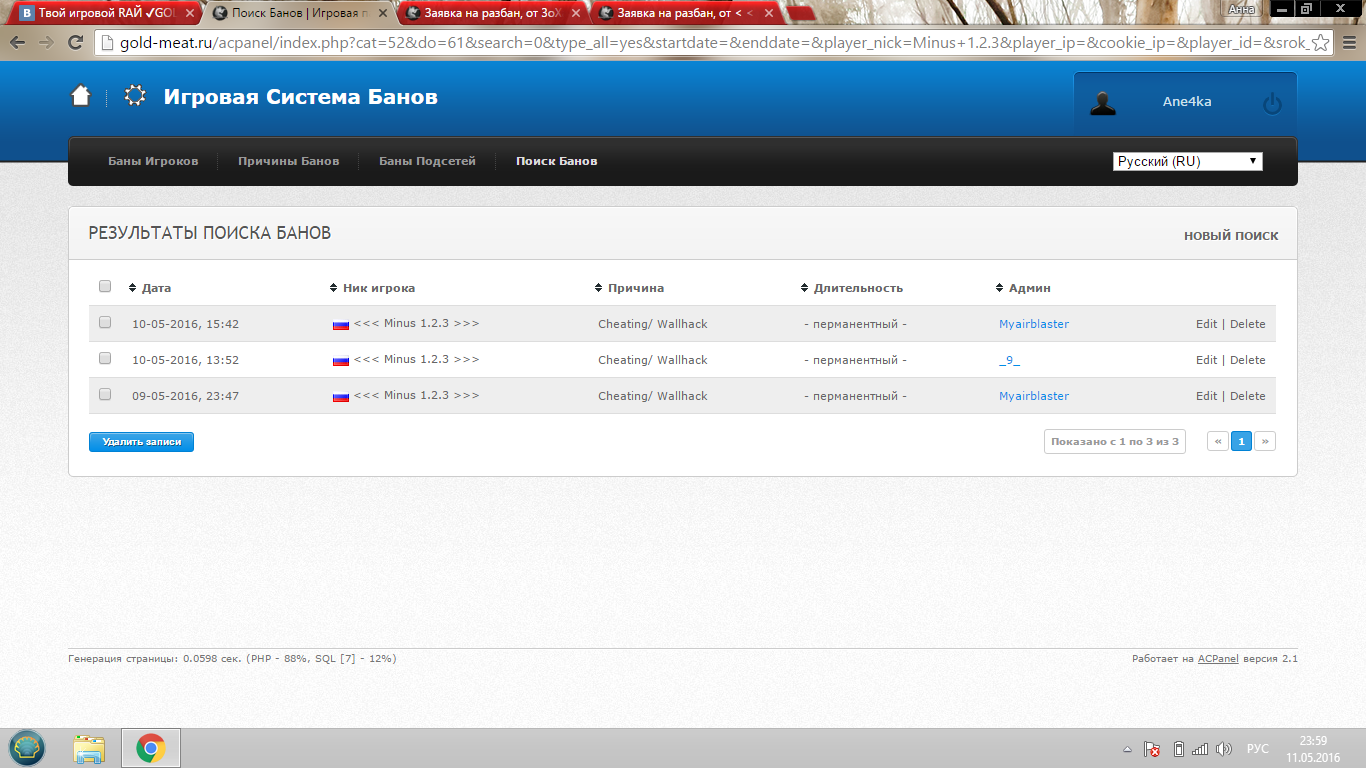1366x768 pixels.
Task: Check the box for the 09-05-2016, 23:47 ban
Action: 105,395
